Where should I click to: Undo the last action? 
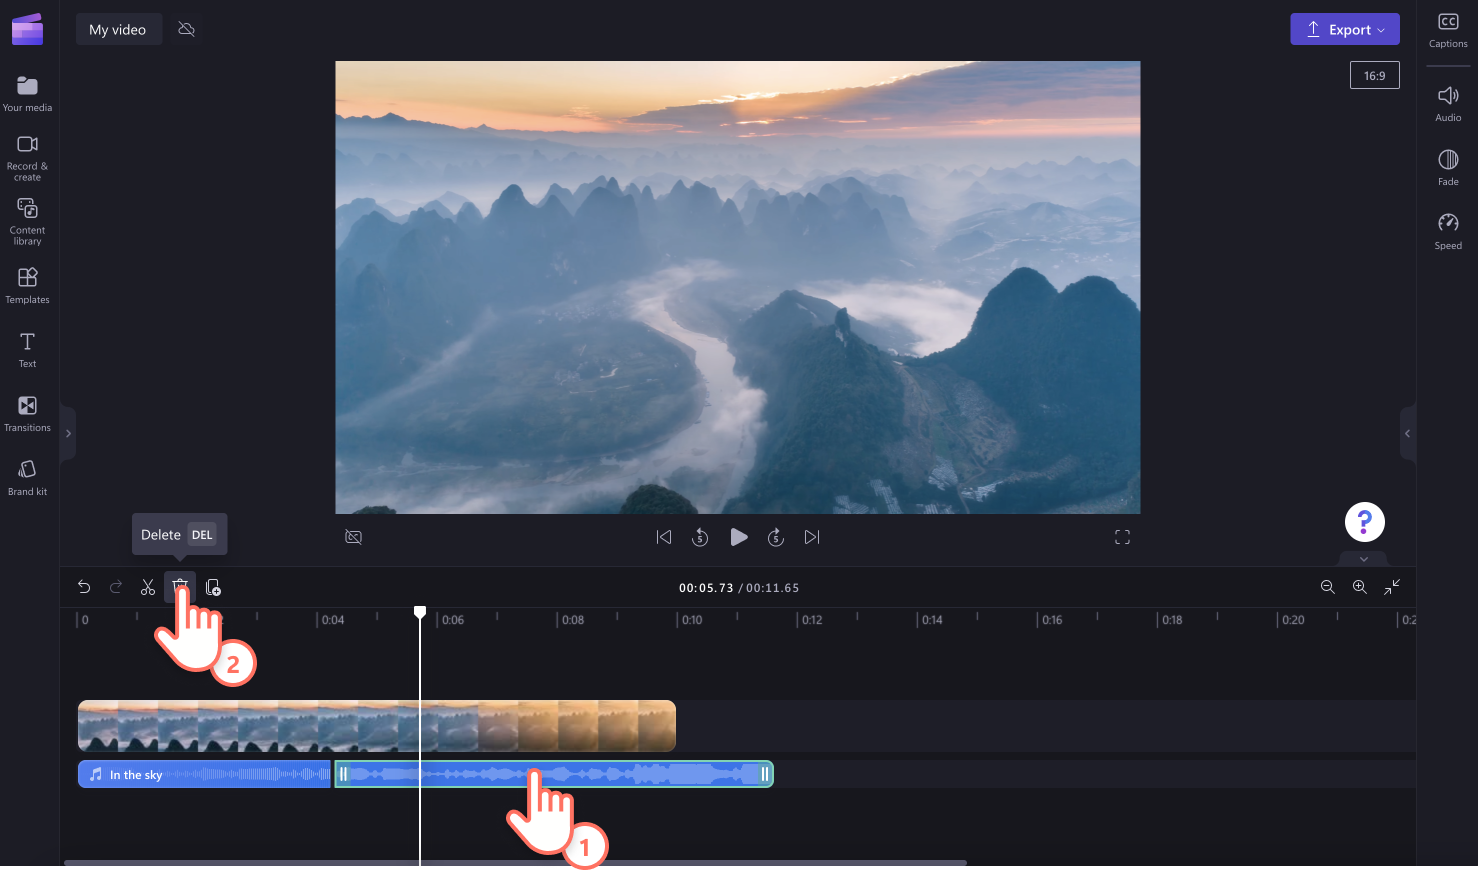click(84, 587)
